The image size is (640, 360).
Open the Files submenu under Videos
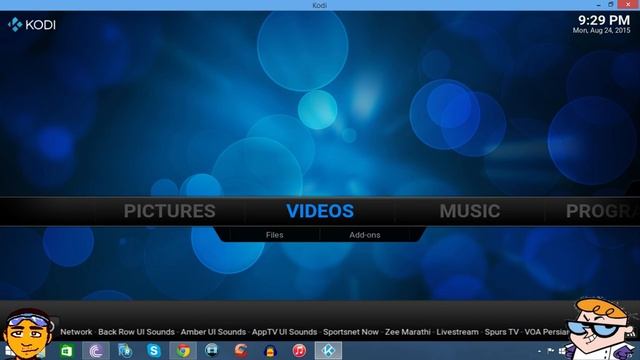pos(274,235)
